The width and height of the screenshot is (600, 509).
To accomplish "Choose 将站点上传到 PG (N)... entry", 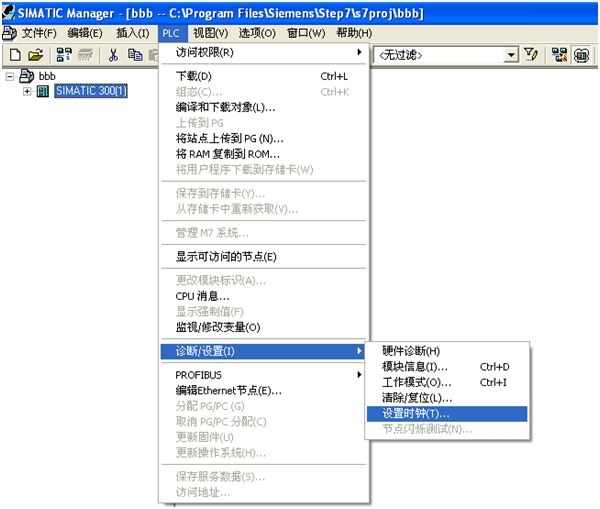I will point(264,139).
